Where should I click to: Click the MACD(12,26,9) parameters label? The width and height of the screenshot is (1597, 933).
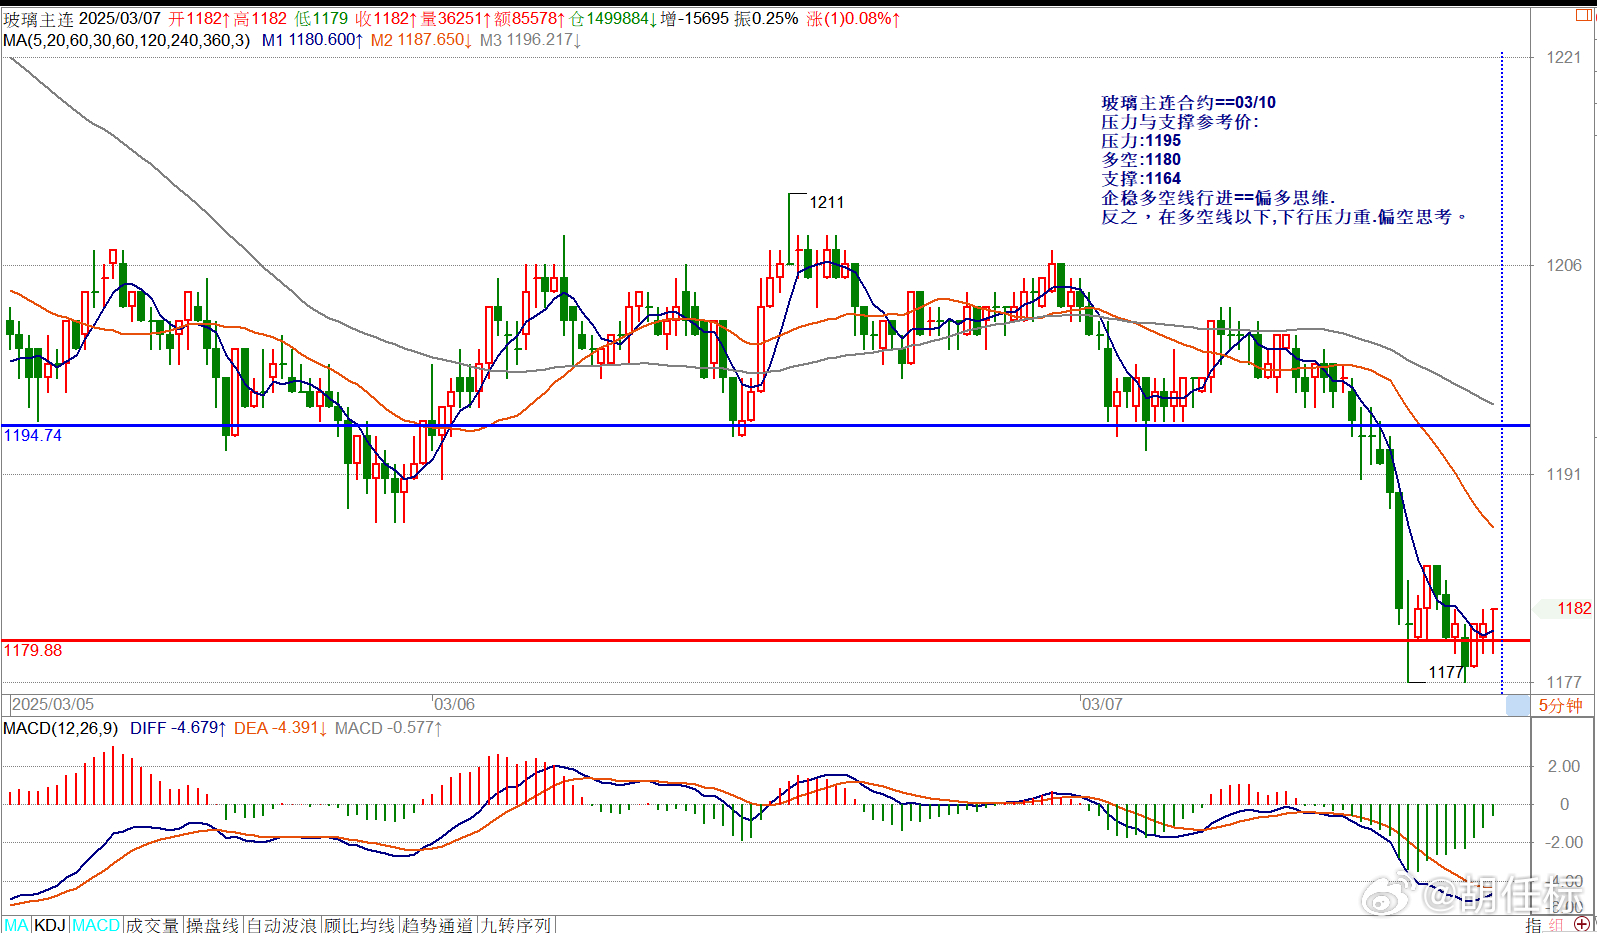(60, 728)
